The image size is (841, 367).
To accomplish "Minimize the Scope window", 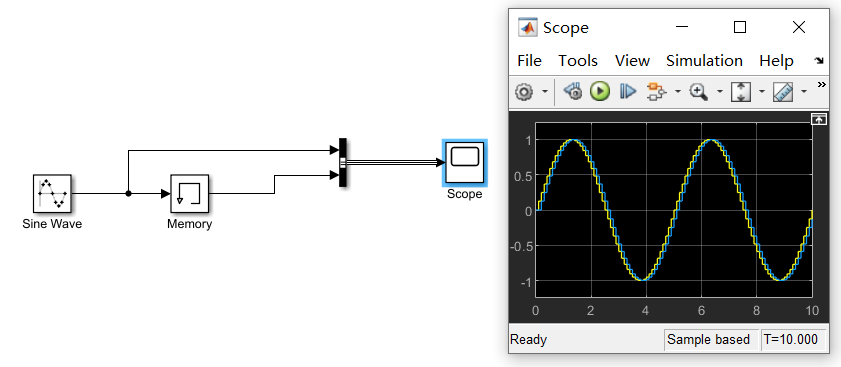I will [x=682, y=27].
